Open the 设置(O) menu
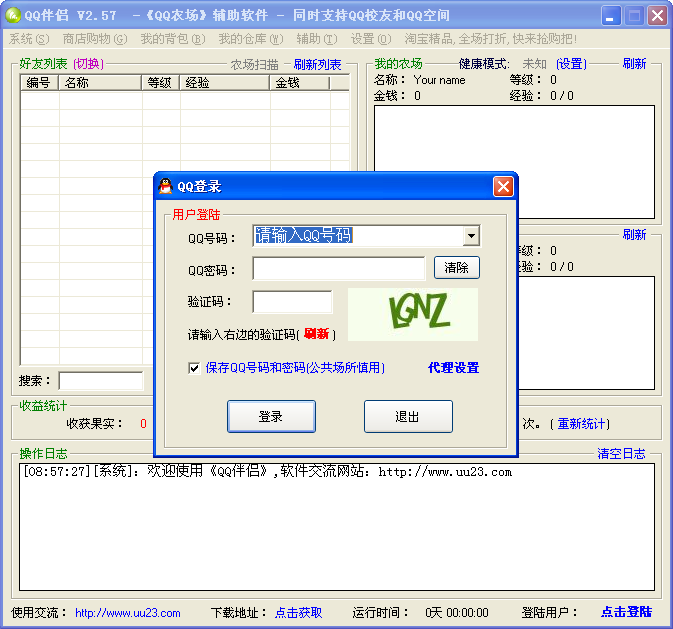 click(371, 39)
